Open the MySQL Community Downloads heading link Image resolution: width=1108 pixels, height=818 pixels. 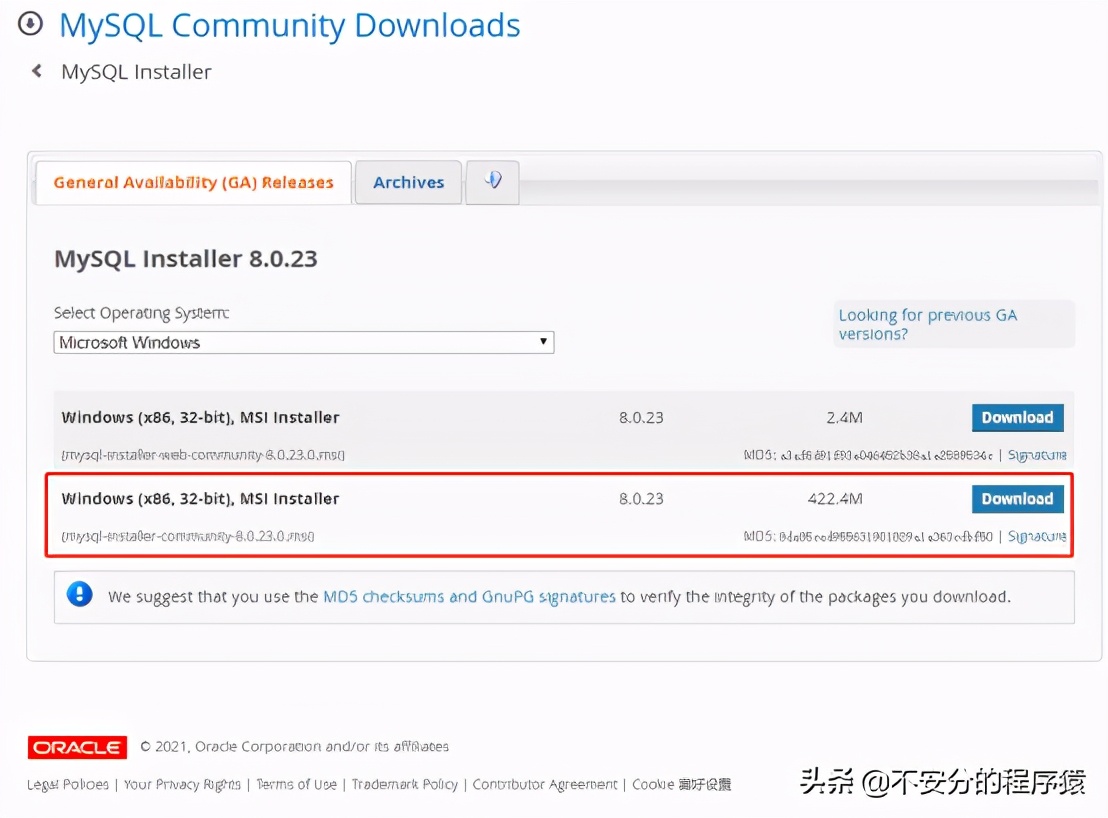point(290,25)
